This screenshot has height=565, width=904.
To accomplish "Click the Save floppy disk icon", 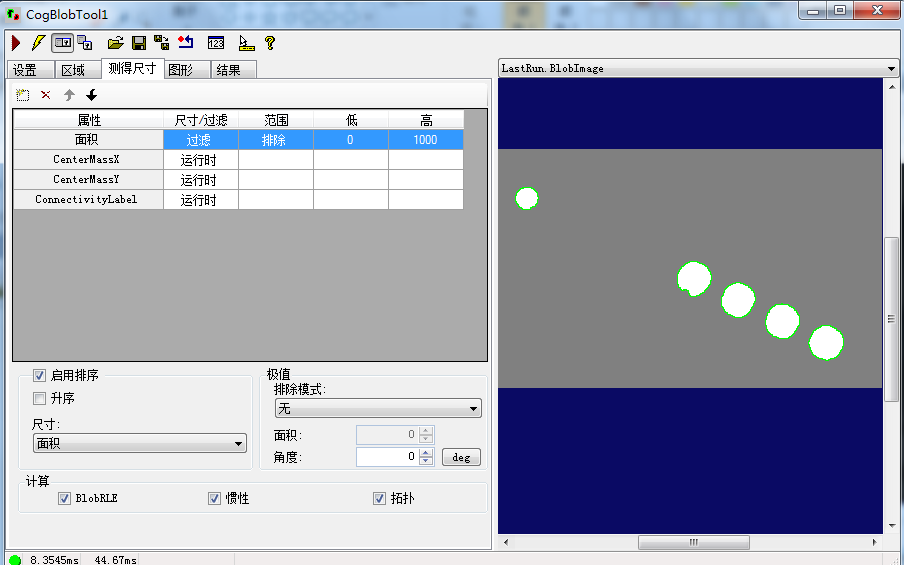I will (139, 43).
